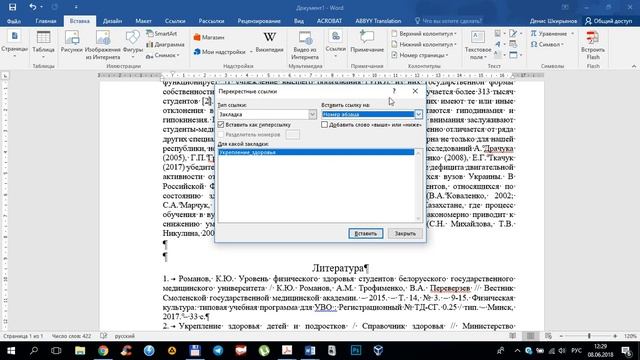Open the Фигуры shapes gallery
640x360 pixels.
point(133,45)
